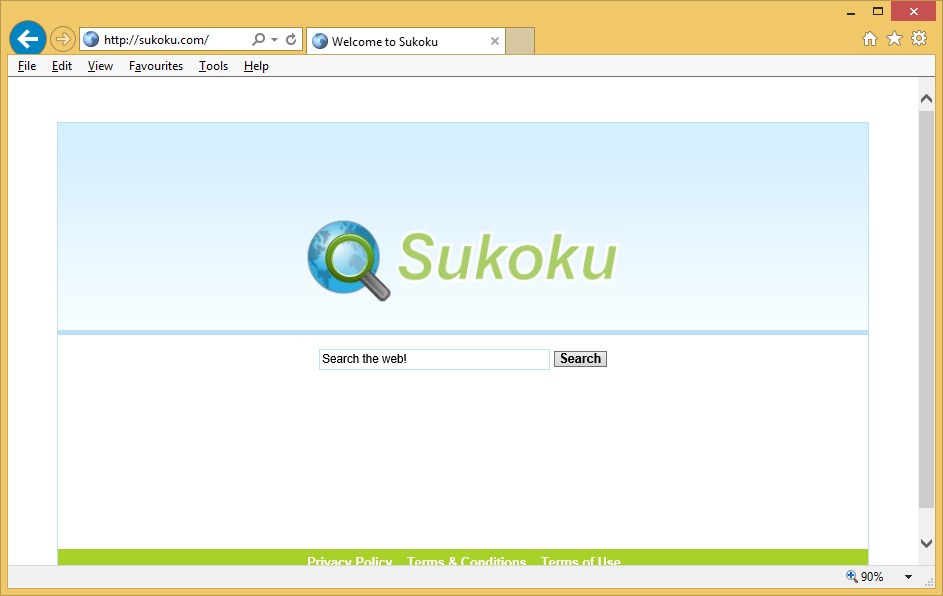Click the vertical scrollbar thumb
943x596 pixels.
point(926,309)
